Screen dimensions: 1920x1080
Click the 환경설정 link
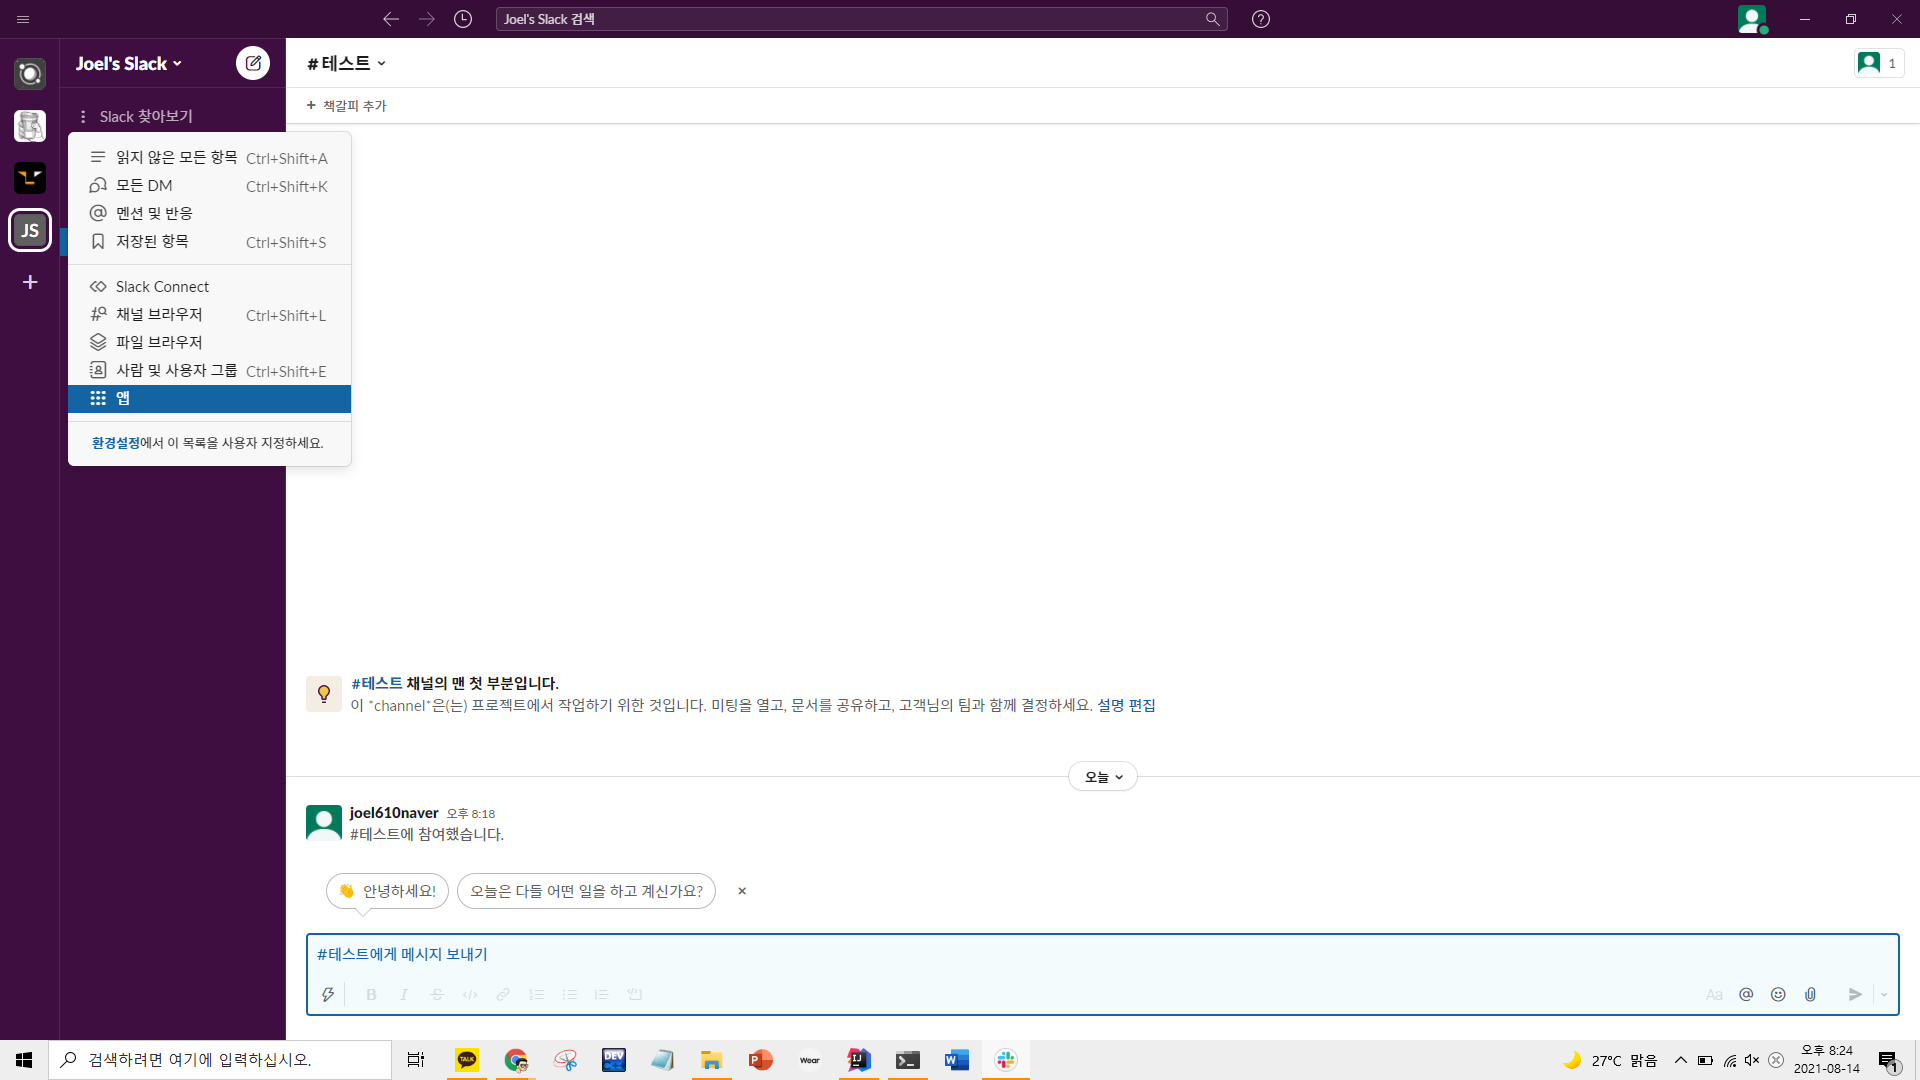tap(115, 443)
